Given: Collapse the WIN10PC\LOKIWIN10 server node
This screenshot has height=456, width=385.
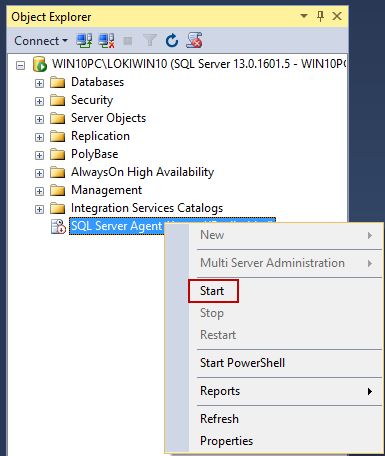Looking at the screenshot, I should 21,65.
